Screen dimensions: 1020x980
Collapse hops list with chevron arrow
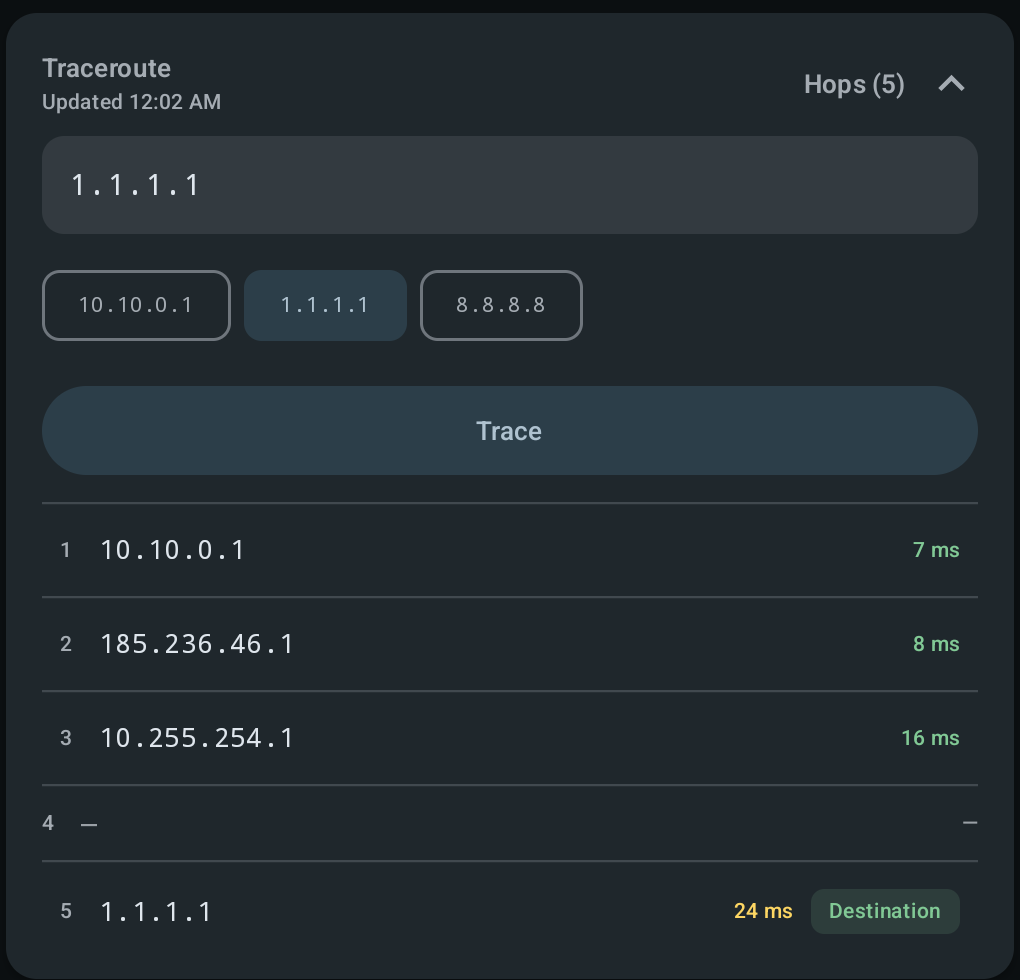pos(951,84)
